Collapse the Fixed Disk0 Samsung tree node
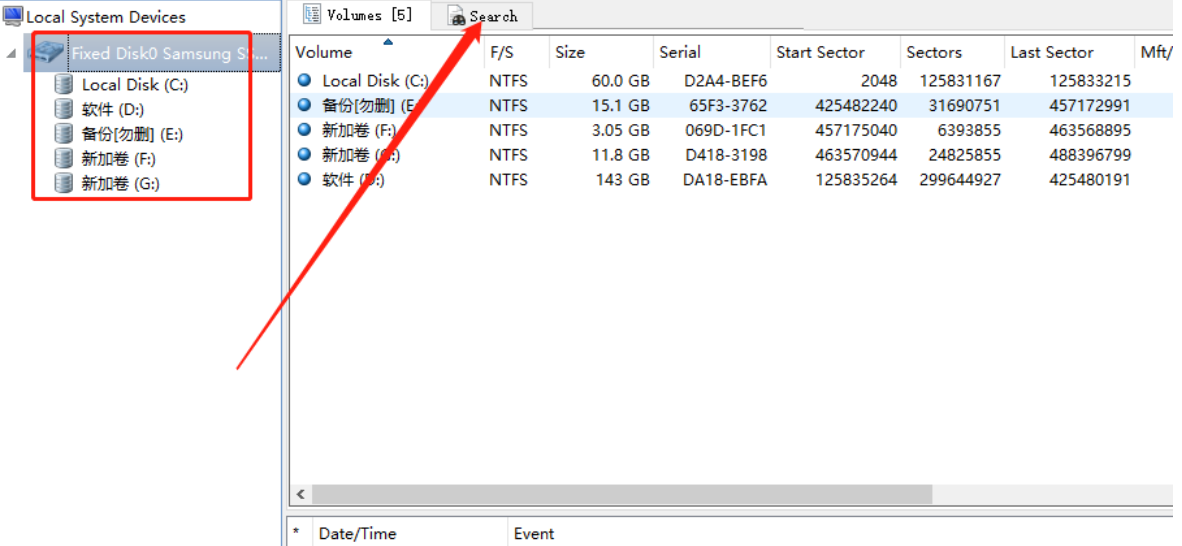This screenshot has width=1182, height=546. (x=12, y=54)
